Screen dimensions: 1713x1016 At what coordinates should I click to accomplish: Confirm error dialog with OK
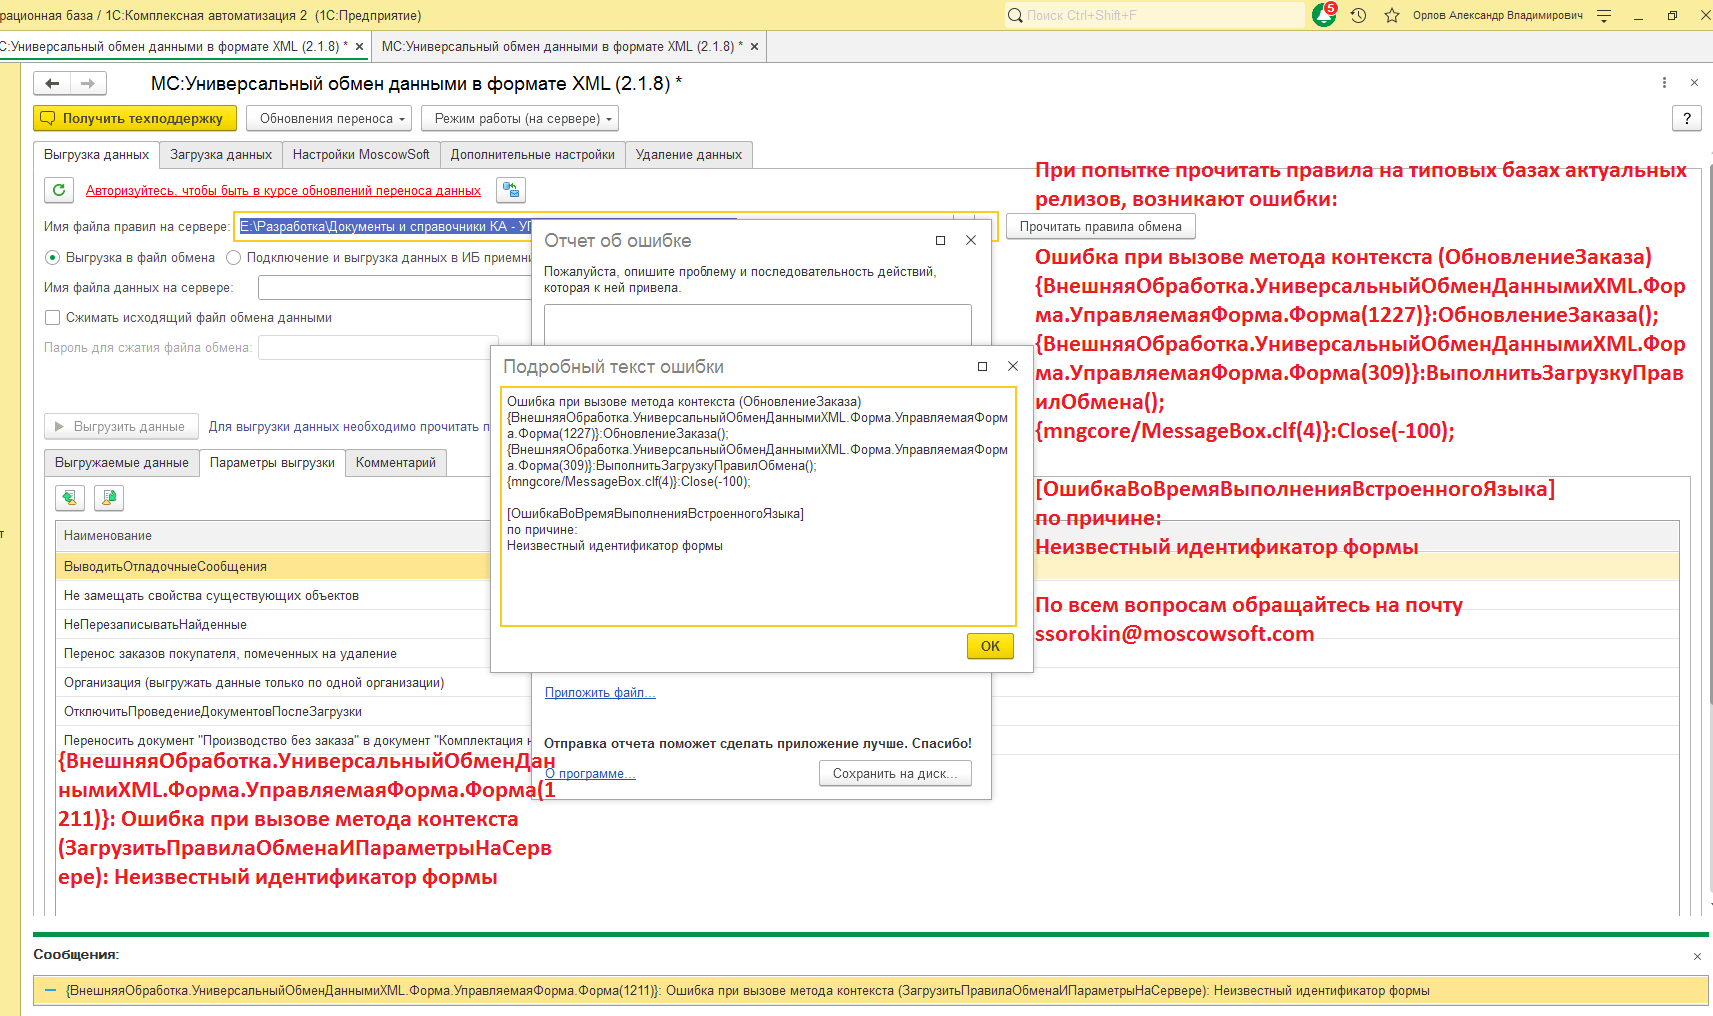(x=990, y=646)
